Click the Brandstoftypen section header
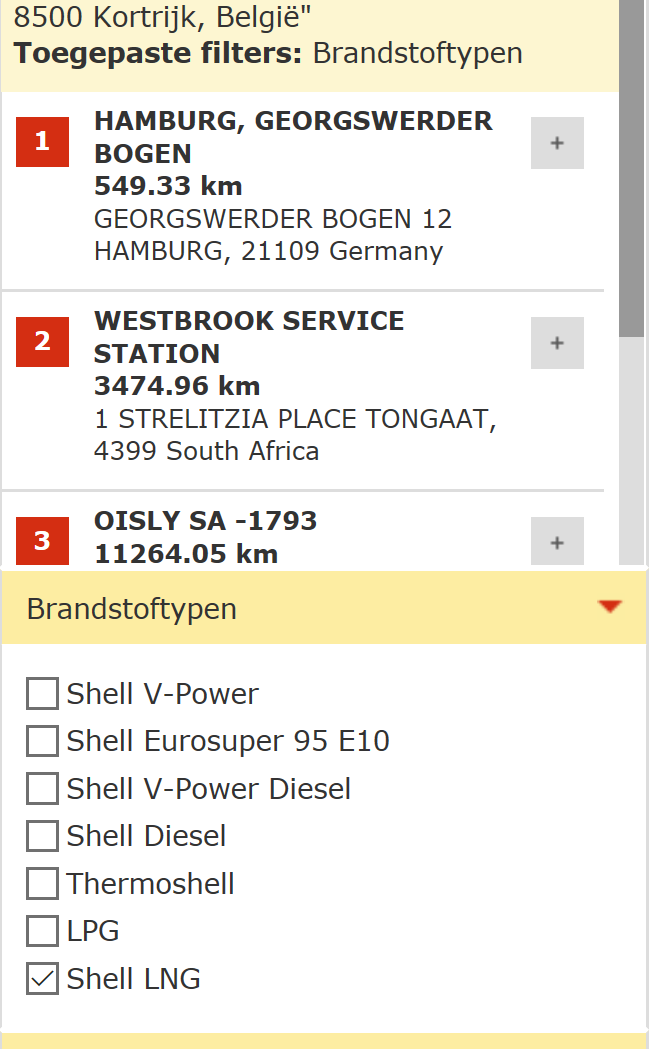Viewport: 660px width, 1049px height. tap(324, 608)
